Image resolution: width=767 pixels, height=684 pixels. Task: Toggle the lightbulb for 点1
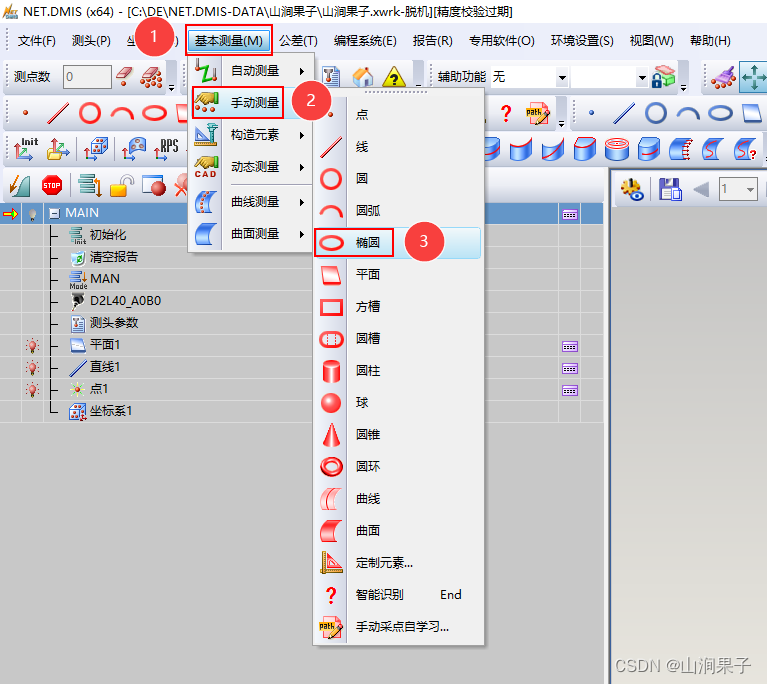32,389
